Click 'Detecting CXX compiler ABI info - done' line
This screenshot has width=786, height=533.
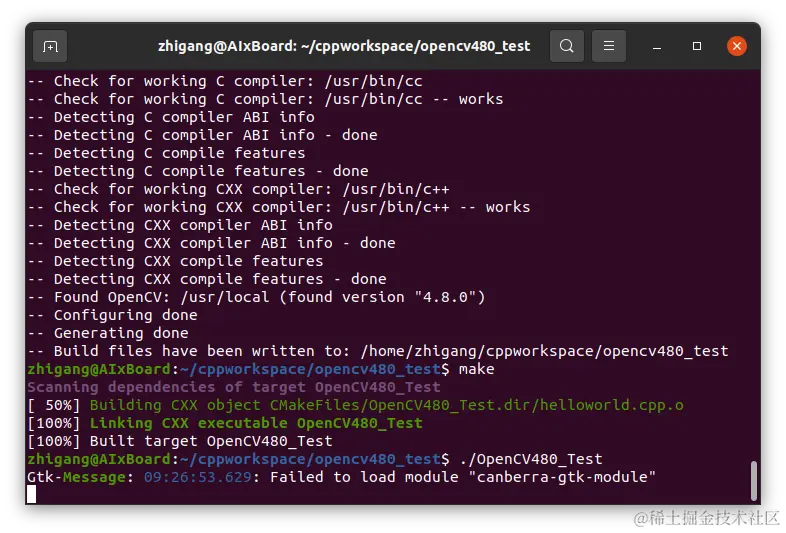(212, 244)
